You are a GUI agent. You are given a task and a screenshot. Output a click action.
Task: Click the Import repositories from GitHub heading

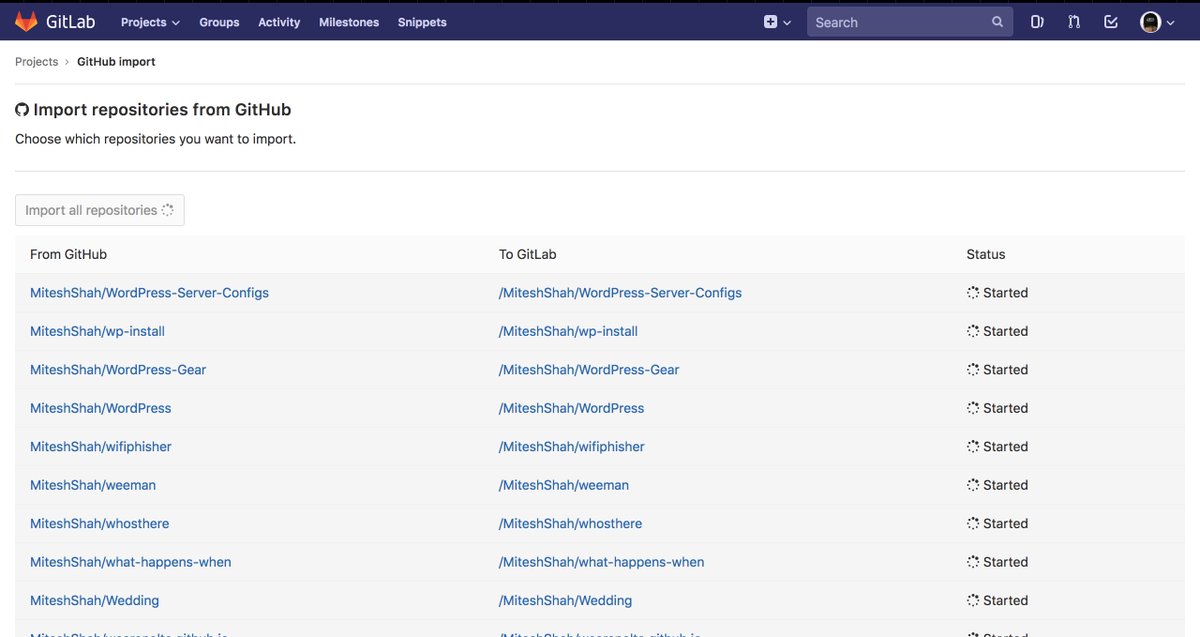162,110
